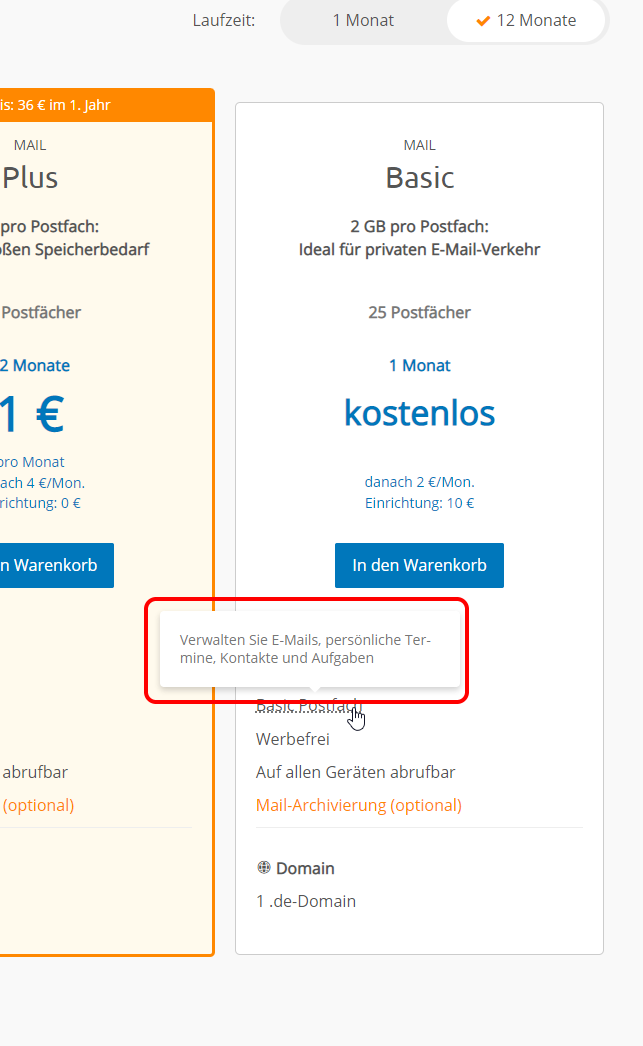Select the 1 Monat duration option
This screenshot has width=643, height=1046.
click(x=363, y=21)
